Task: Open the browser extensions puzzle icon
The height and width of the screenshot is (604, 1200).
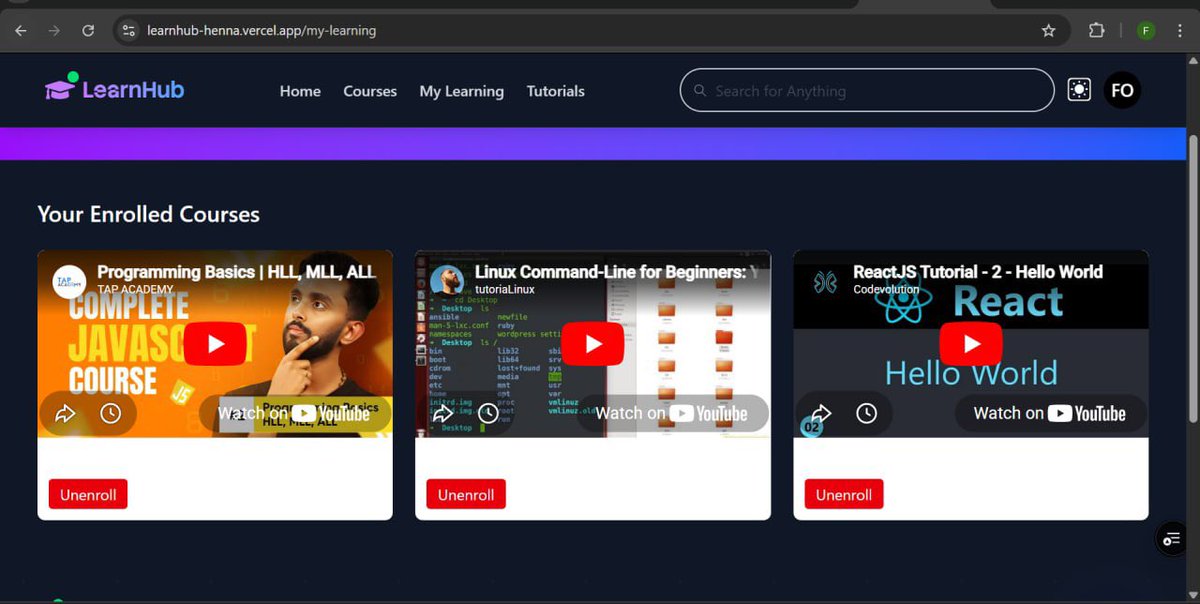Action: point(1097,31)
